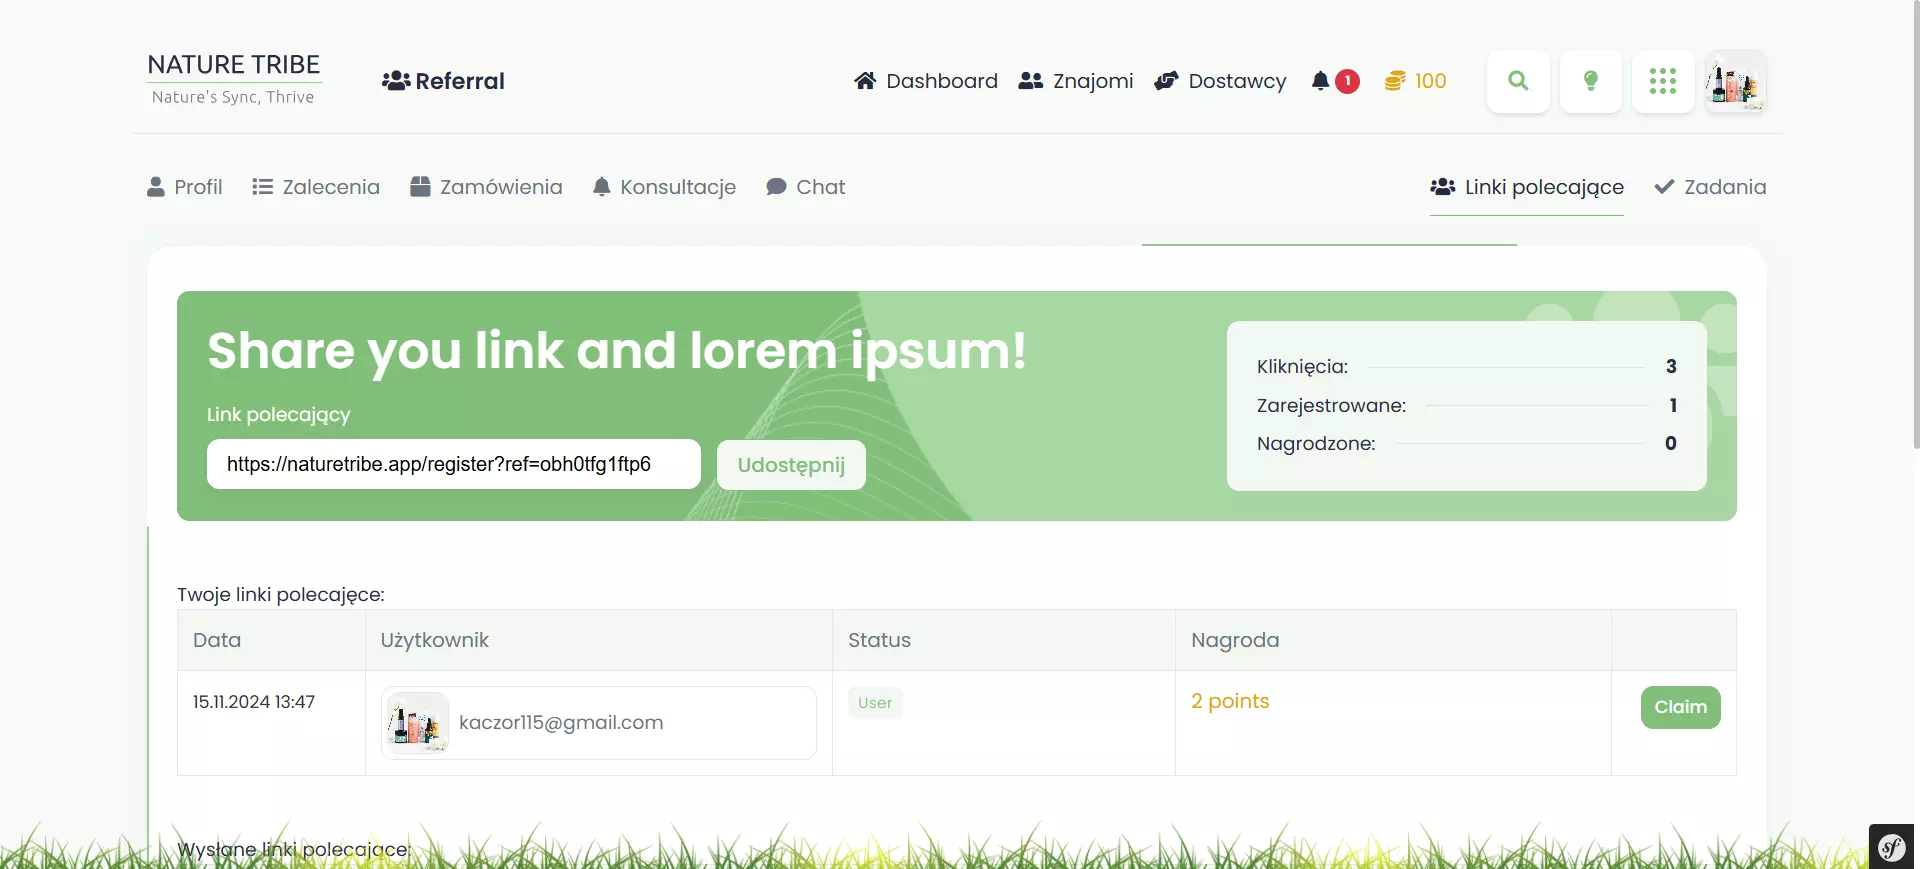Open the Dostawcy suppliers page

[1220, 81]
